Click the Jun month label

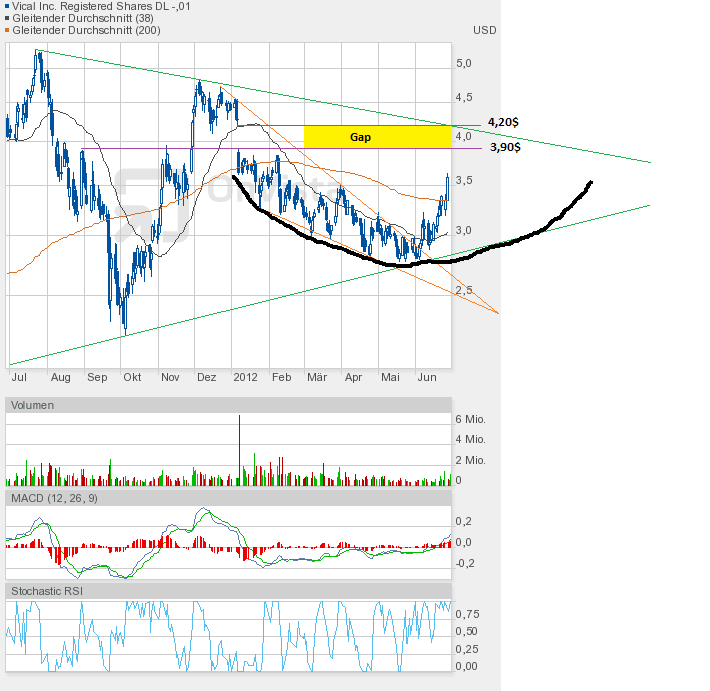coord(427,377)
